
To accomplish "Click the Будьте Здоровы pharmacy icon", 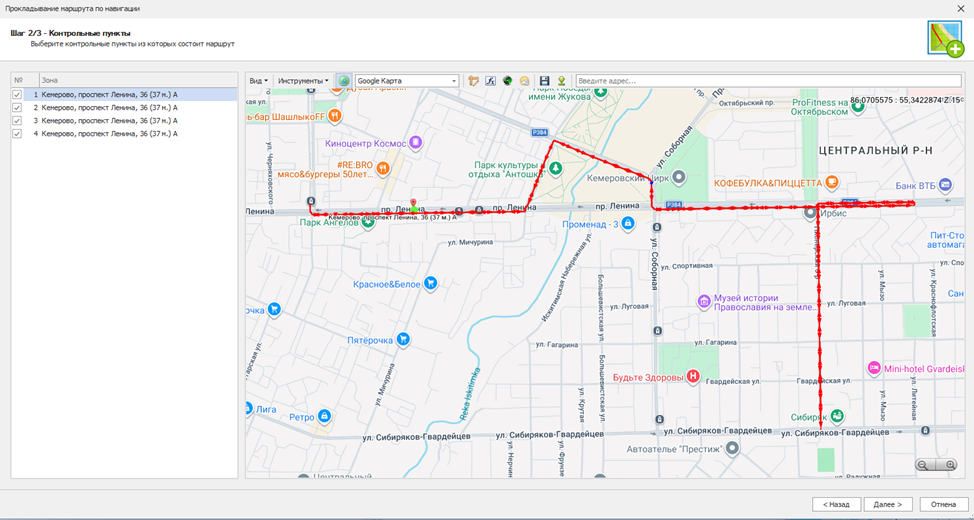I will click(693, 376).
